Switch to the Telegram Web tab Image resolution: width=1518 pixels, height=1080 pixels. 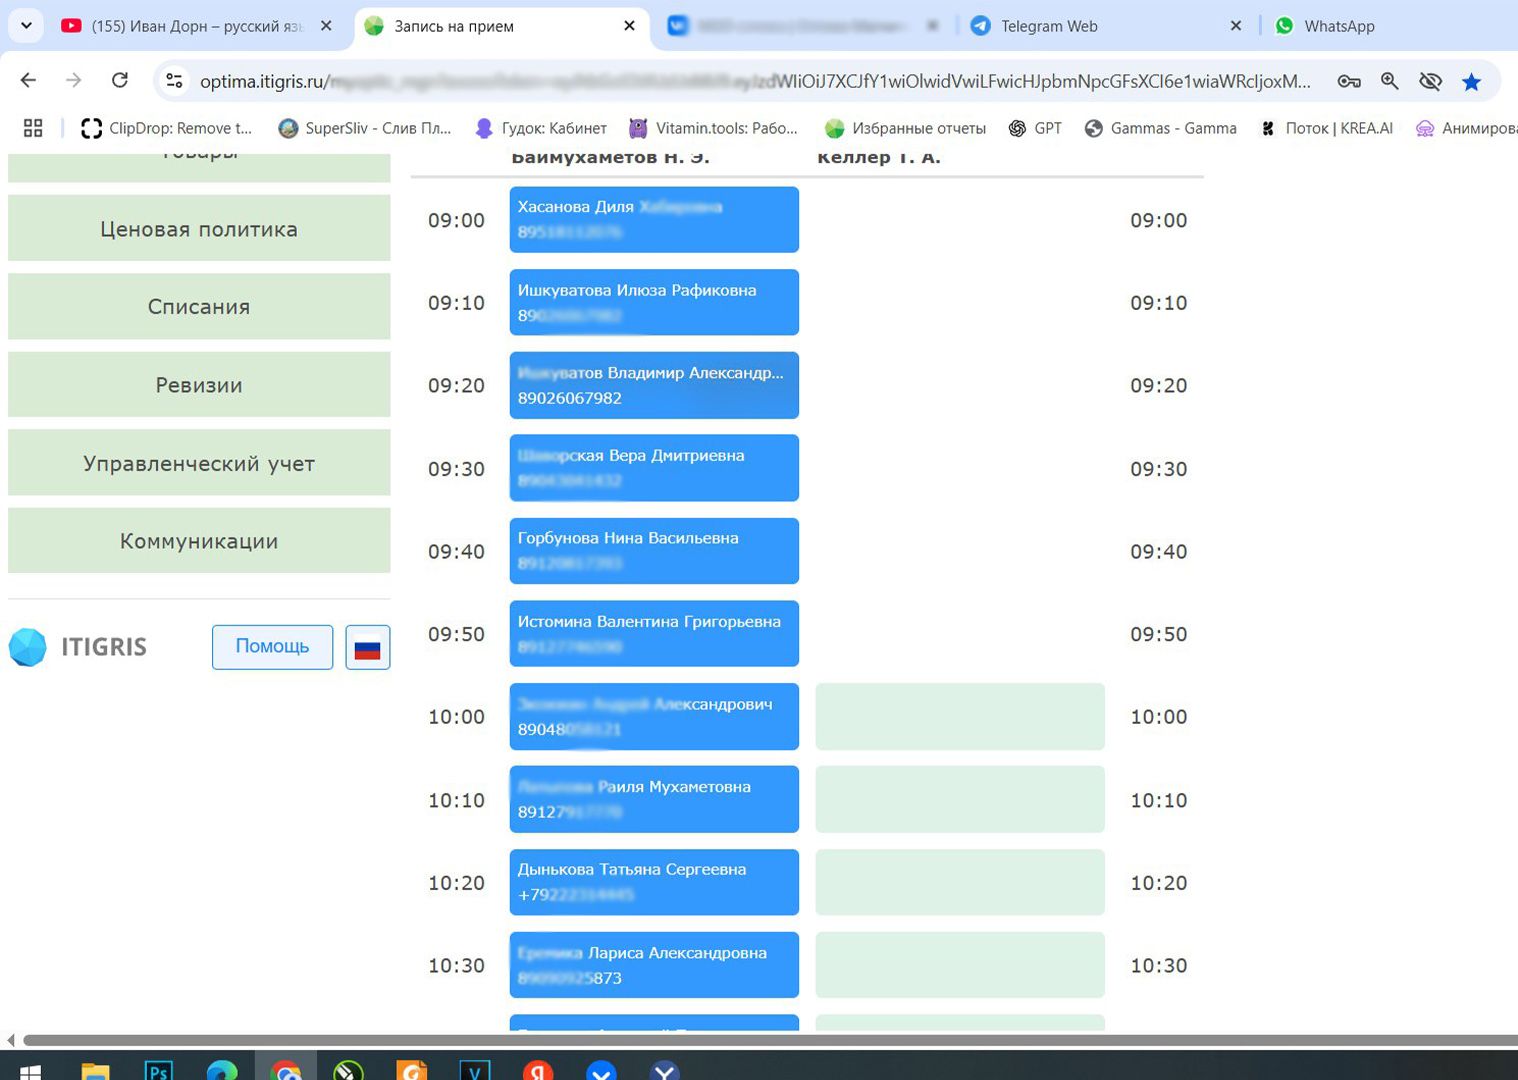tap(1048, 27)
